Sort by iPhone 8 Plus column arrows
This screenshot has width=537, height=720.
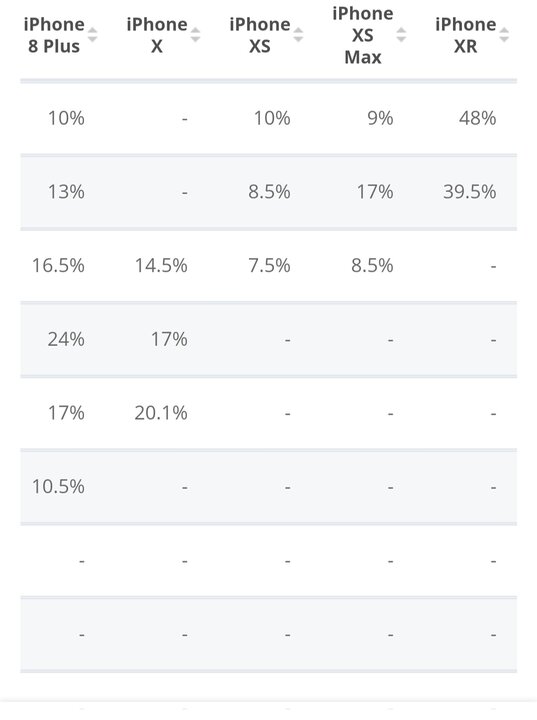tap(92, 35)
